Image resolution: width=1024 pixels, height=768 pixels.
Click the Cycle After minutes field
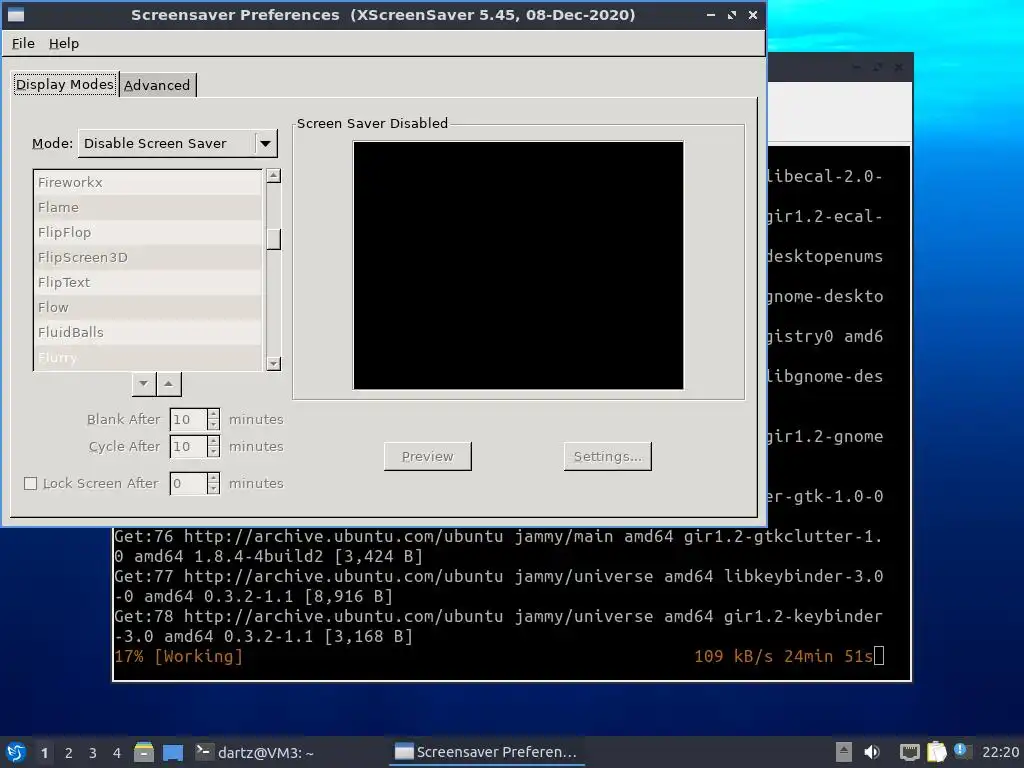click(x=188, y=447)
